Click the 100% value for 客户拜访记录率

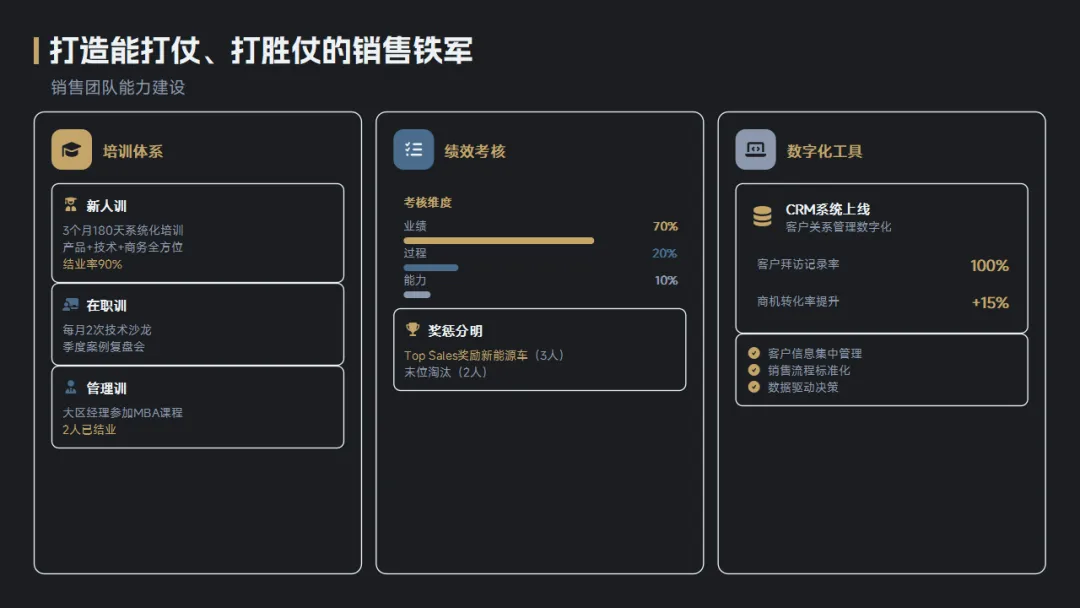point(989,266)
